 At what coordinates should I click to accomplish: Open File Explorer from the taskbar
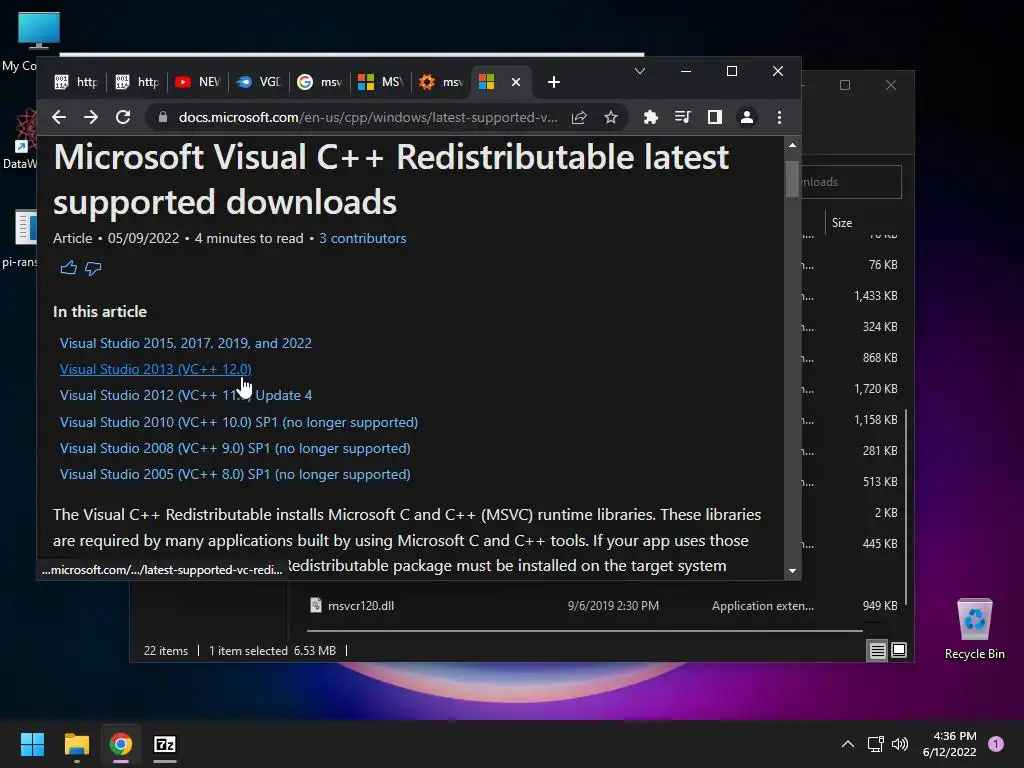(x=76, y=744)
